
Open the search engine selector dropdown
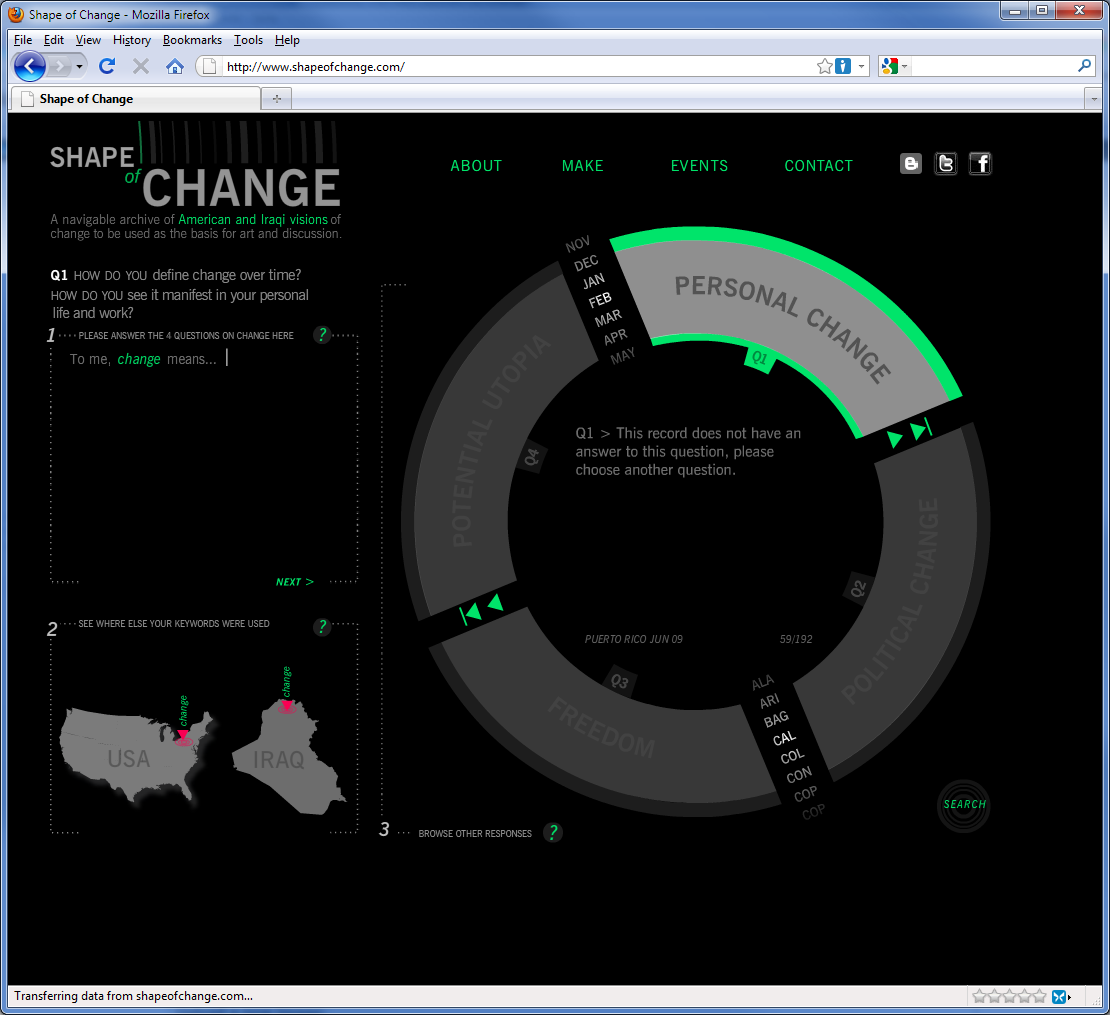pos(906,66)
